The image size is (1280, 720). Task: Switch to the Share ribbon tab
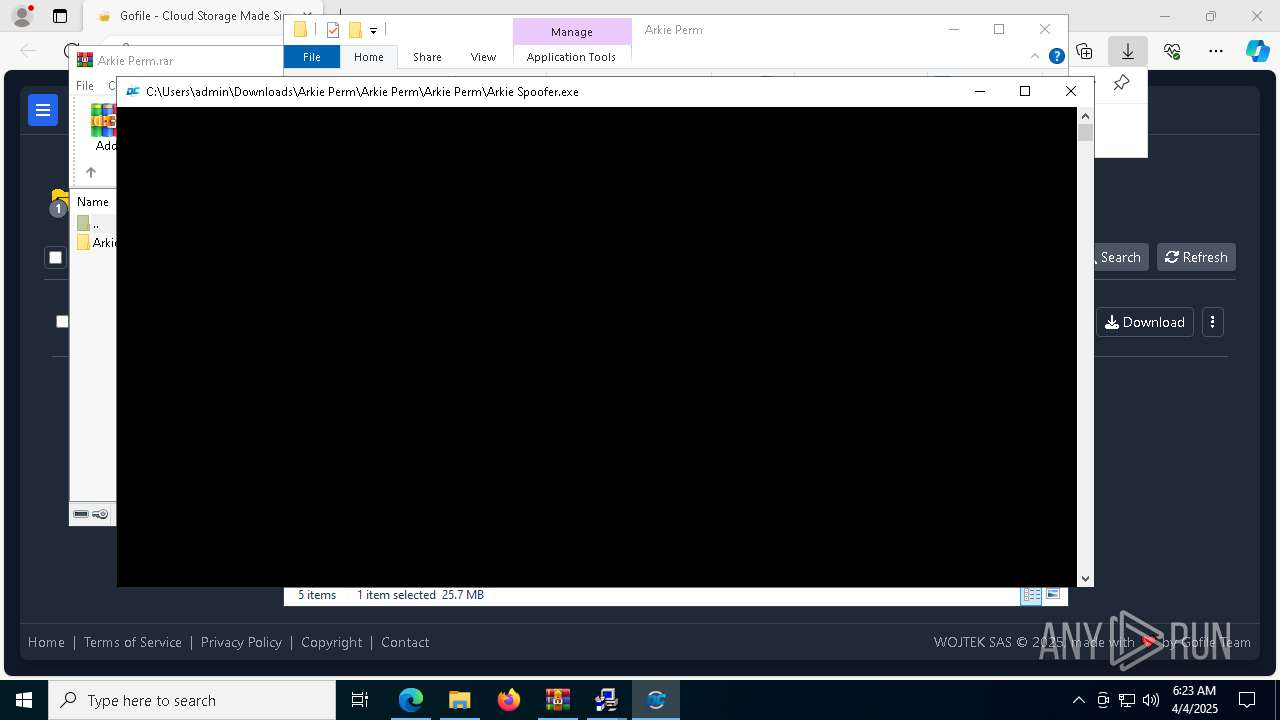point(427,57)
